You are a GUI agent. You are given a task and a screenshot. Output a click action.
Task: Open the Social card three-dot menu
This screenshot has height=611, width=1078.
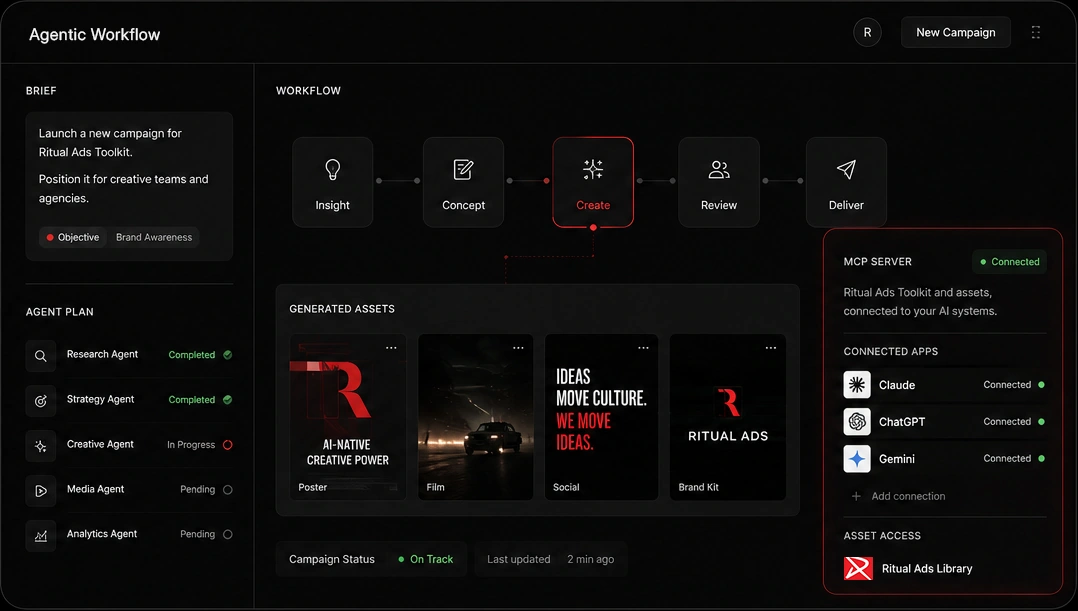[x=644, y=348]
